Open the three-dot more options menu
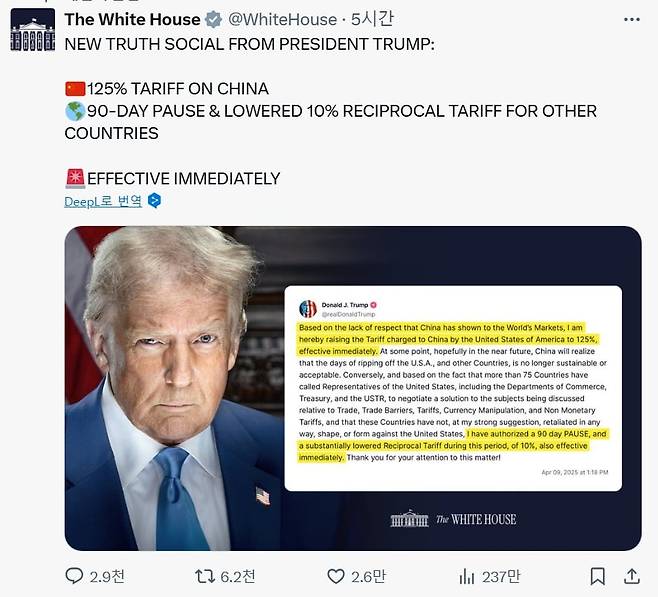Screen dimensions: 658x597 632,20
